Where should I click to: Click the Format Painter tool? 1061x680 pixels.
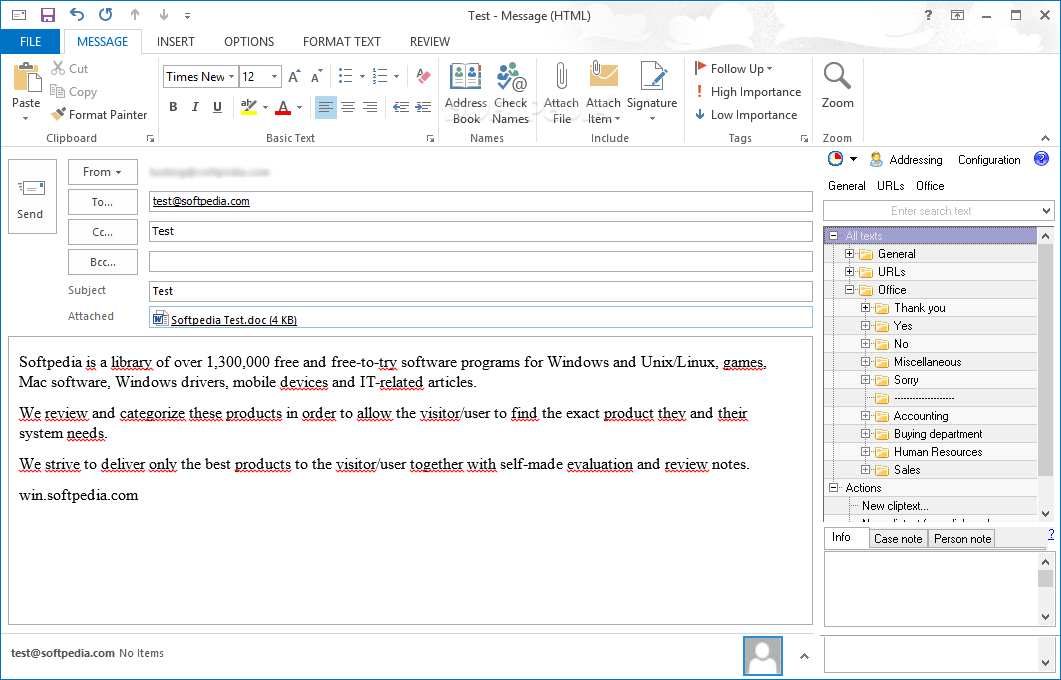(x=99, y=115)
